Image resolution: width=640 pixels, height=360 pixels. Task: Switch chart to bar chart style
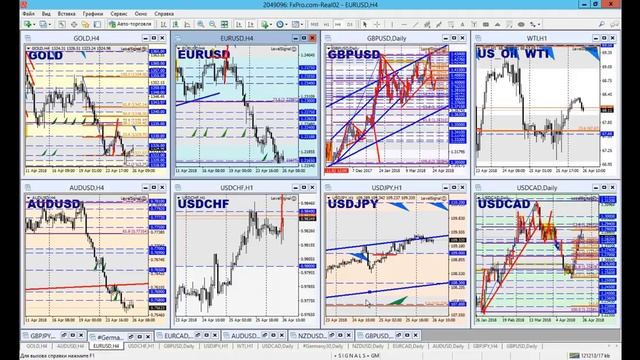163,24
